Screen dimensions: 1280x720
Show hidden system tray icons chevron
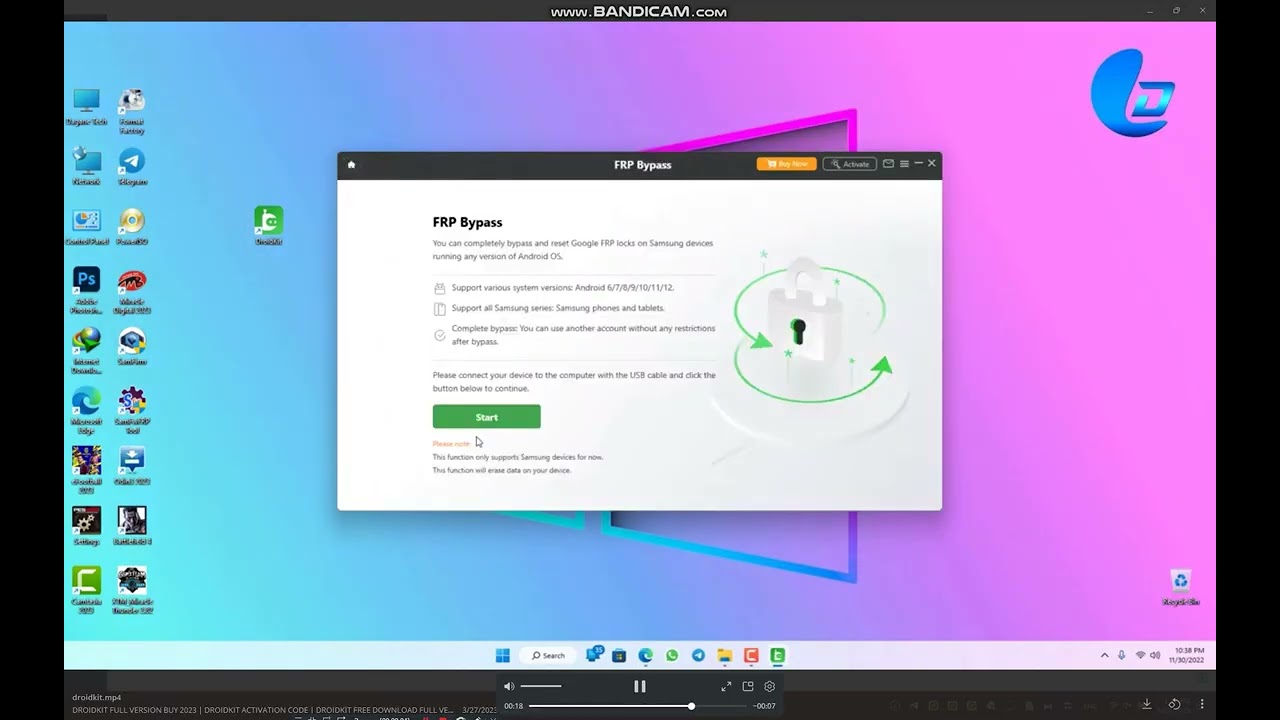click(1104, 655)
